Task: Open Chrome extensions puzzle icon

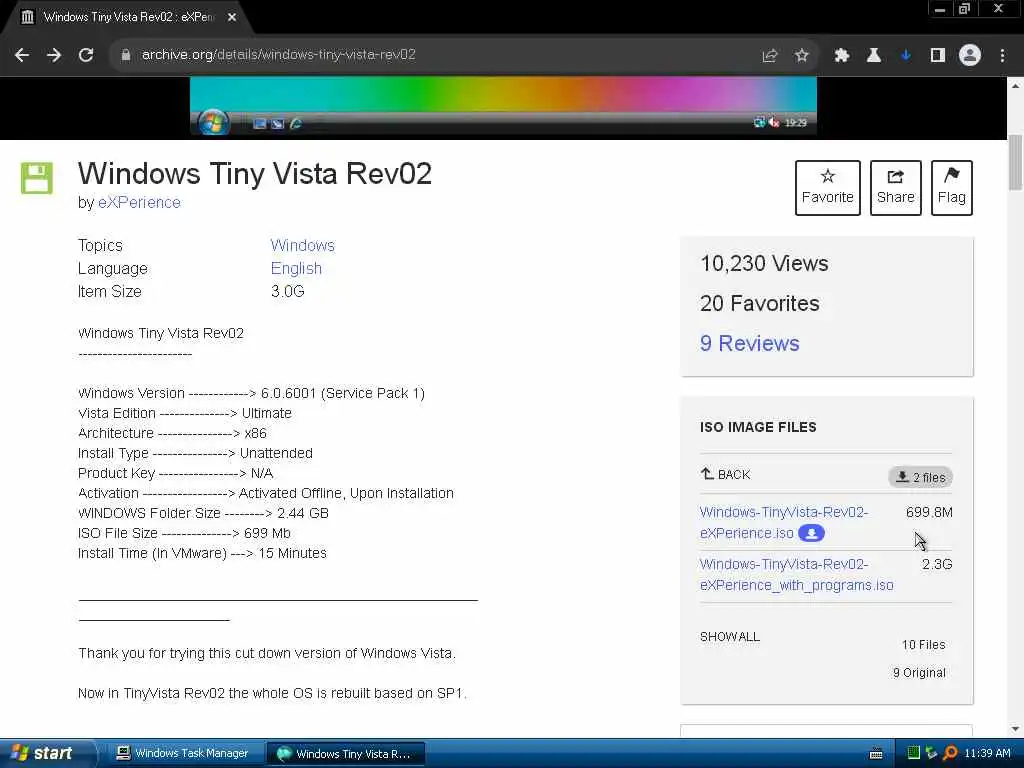Action: tap(842, 56)
